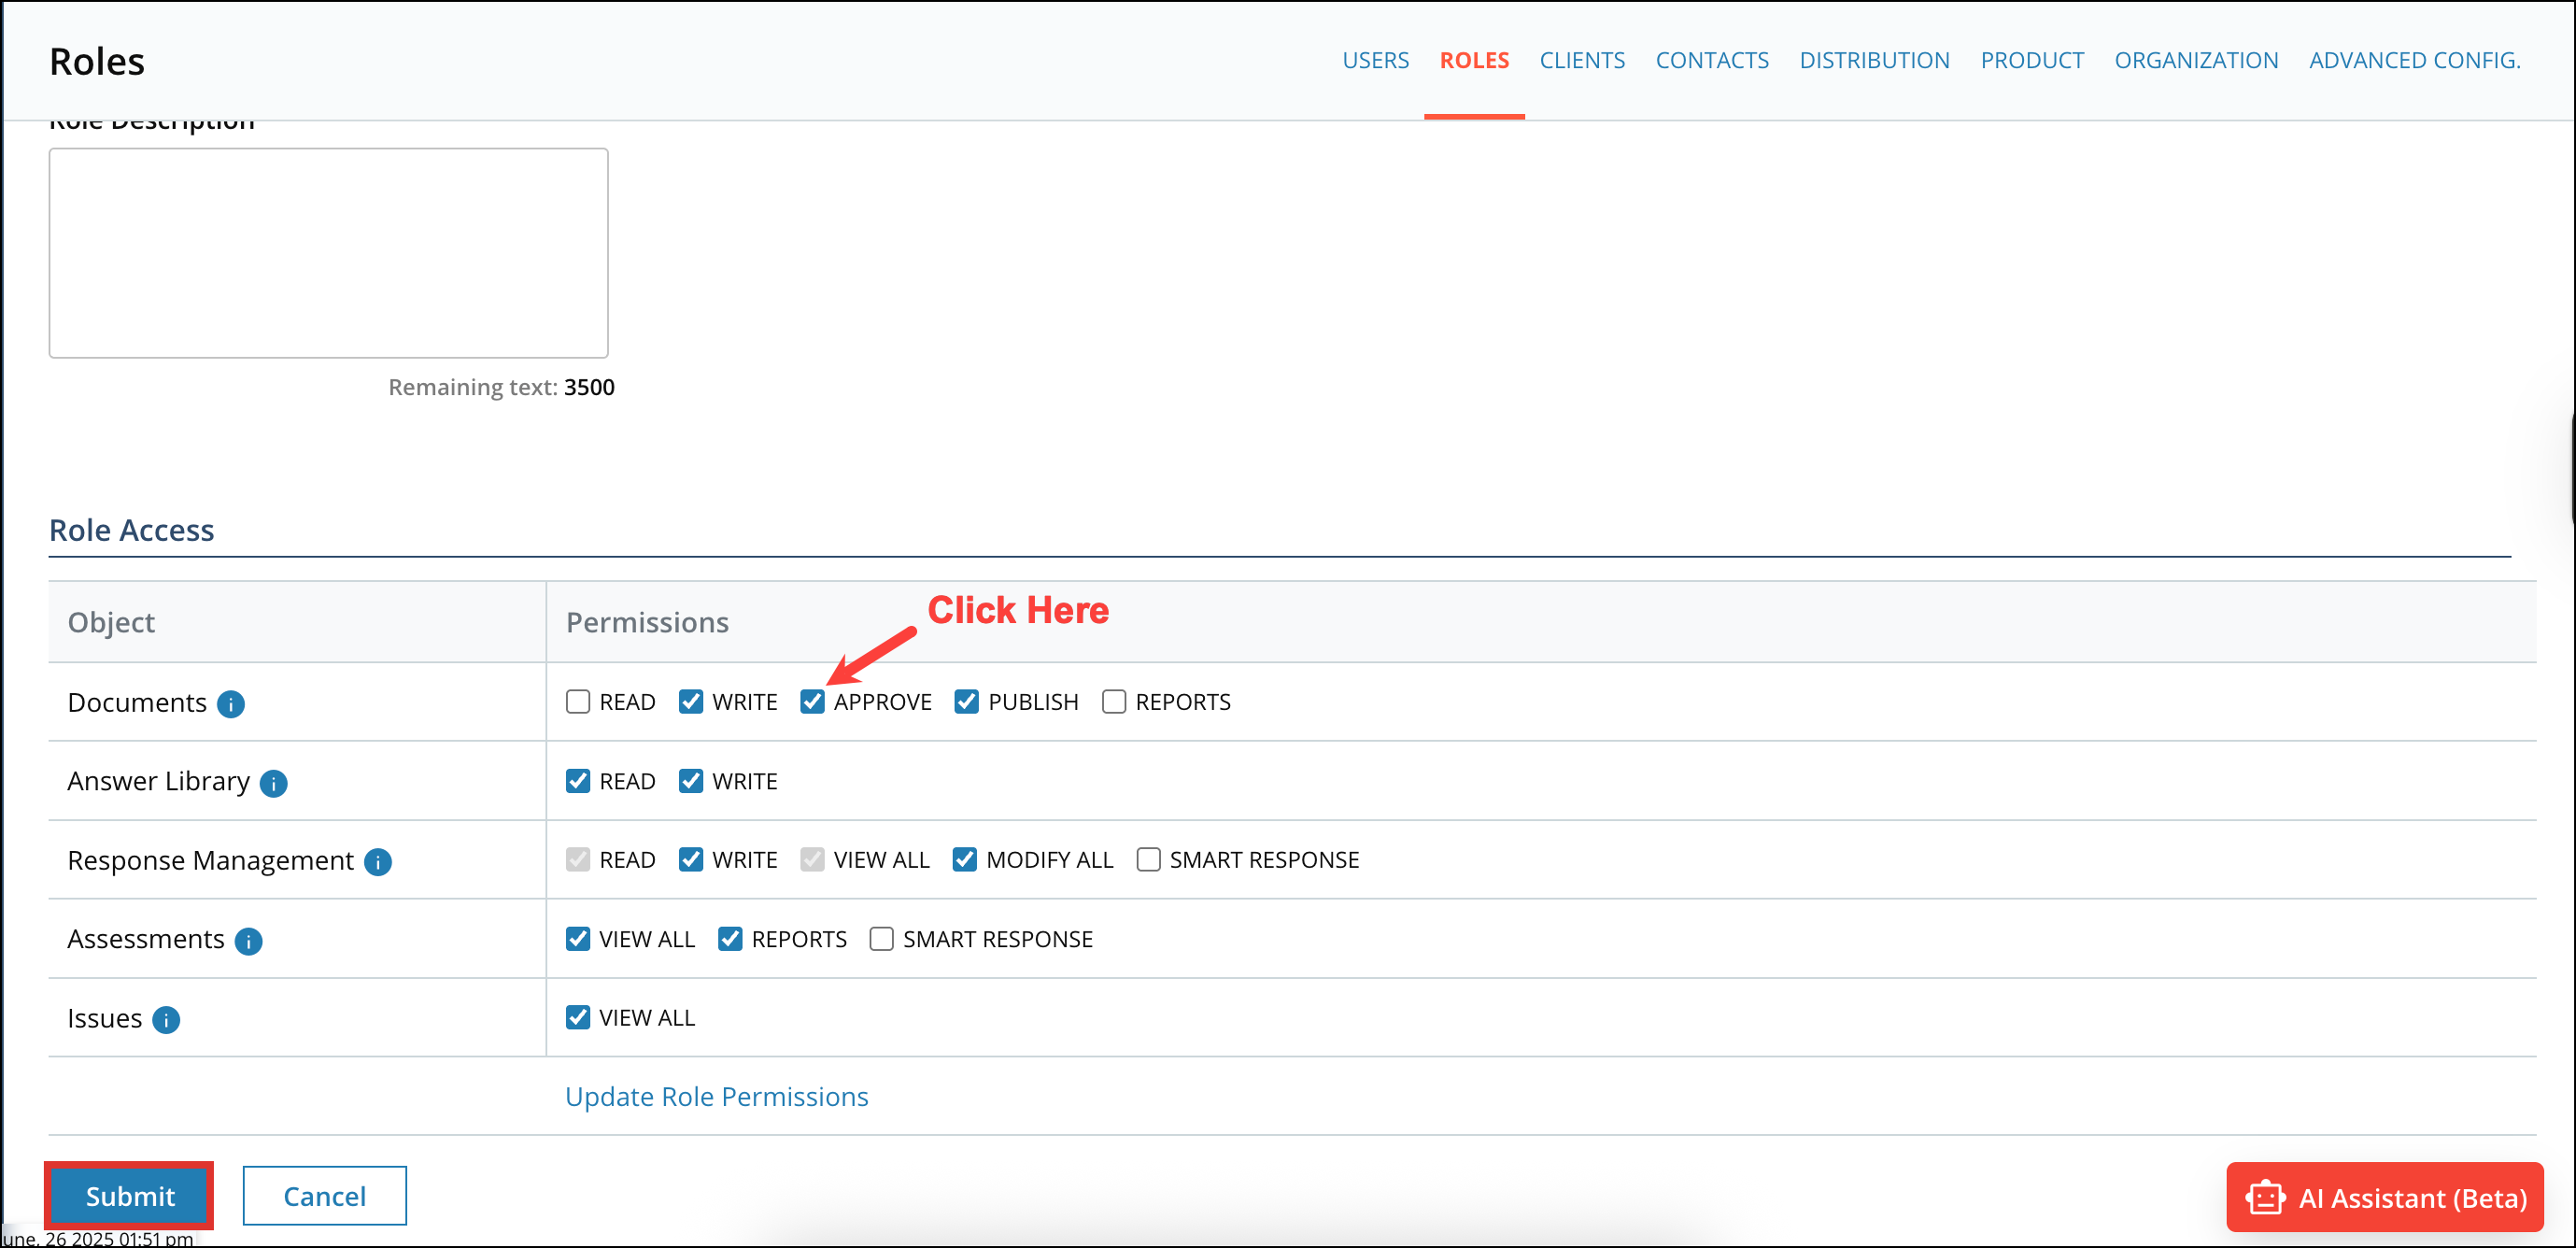Open the Documents info tooltip icon
Screen dimensions: 2576x1248
tap(231, 704)
